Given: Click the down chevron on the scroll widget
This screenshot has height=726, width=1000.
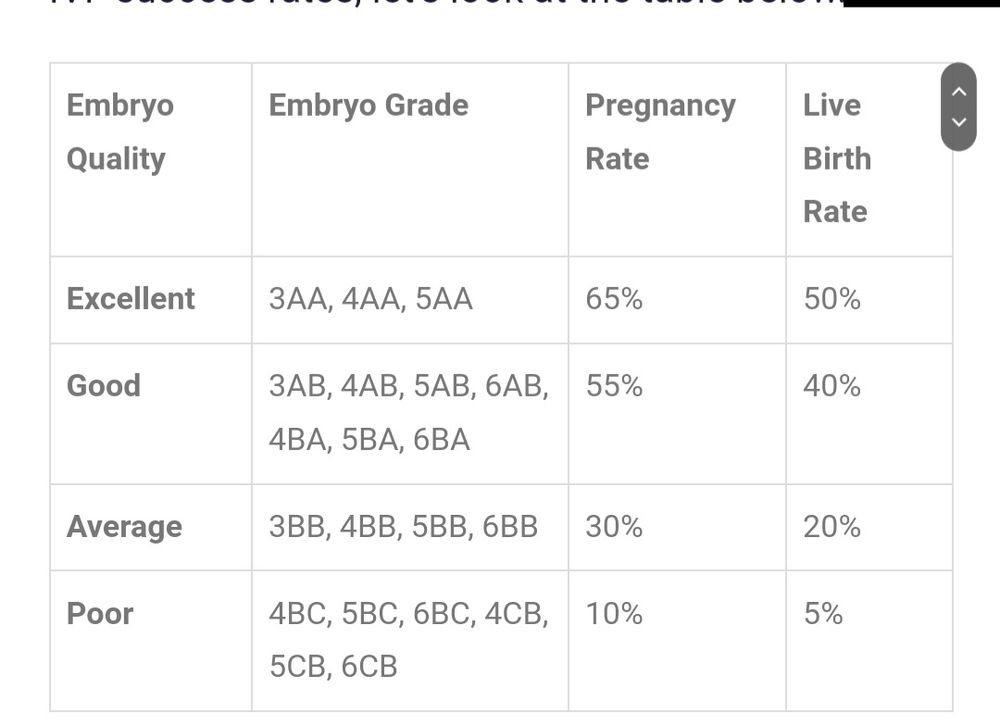Looking at the screenshot, I should point(959,123).
